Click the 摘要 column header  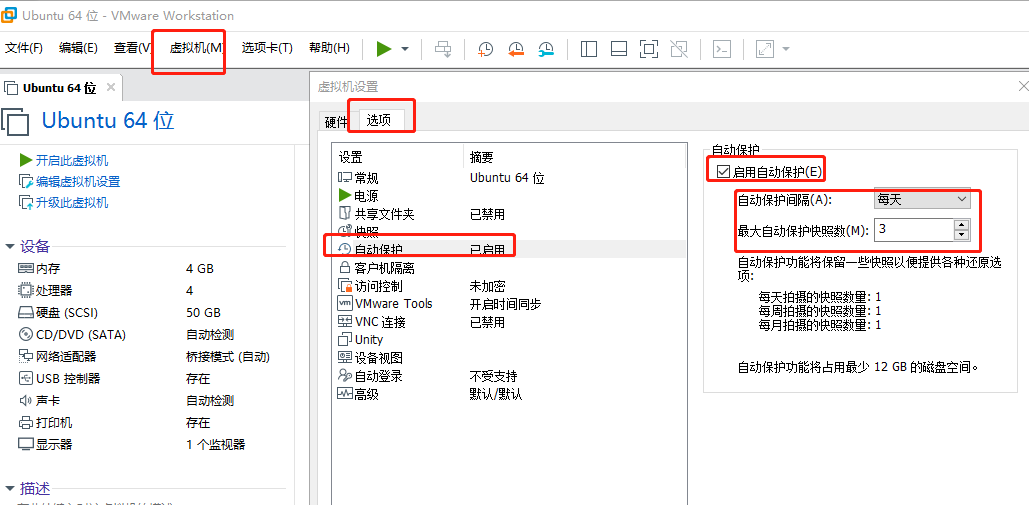tap(575, 157)
